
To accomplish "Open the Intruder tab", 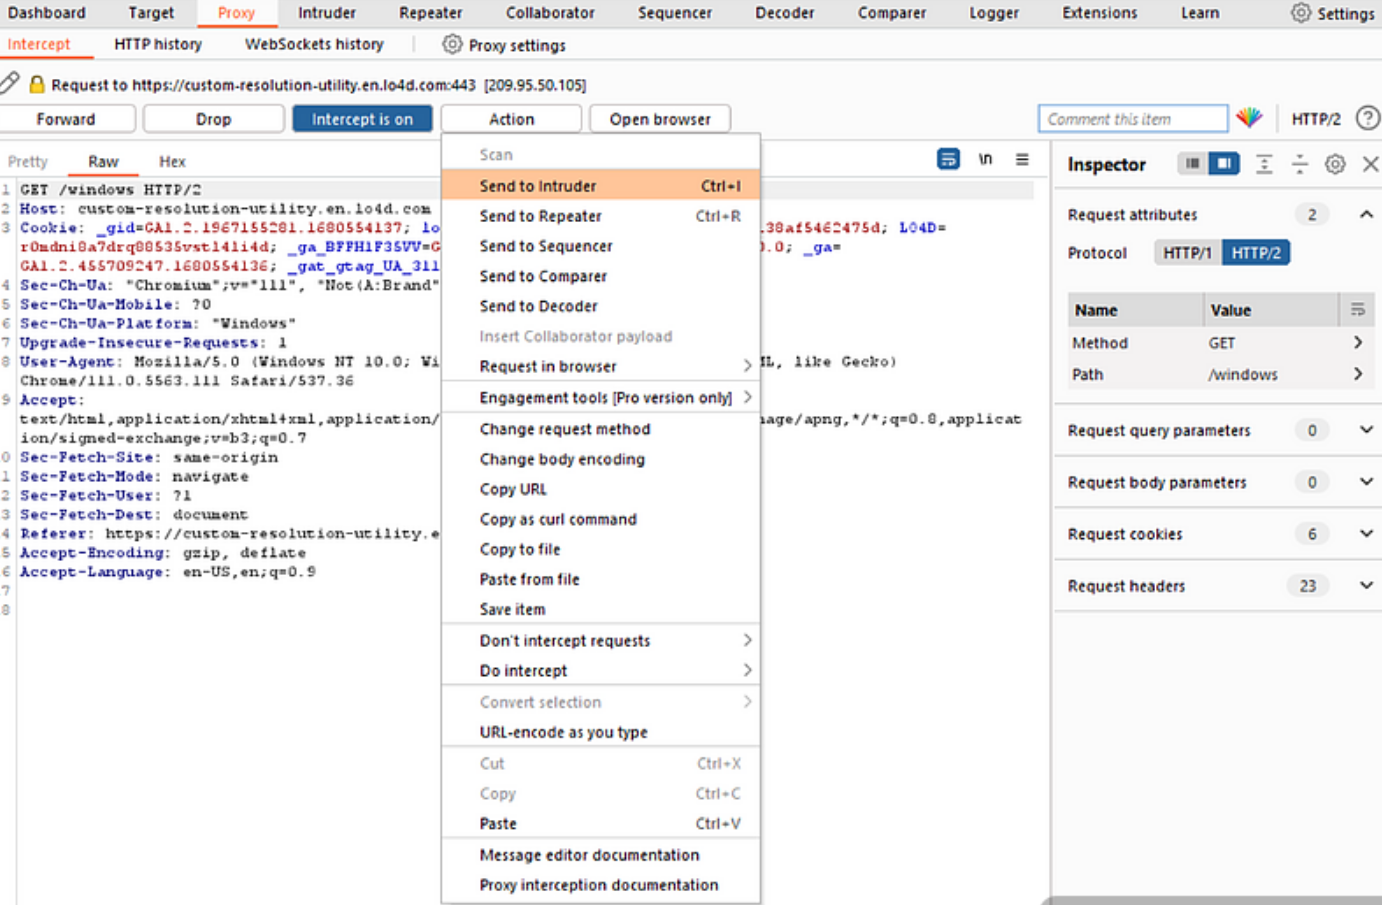I will 327,13.
